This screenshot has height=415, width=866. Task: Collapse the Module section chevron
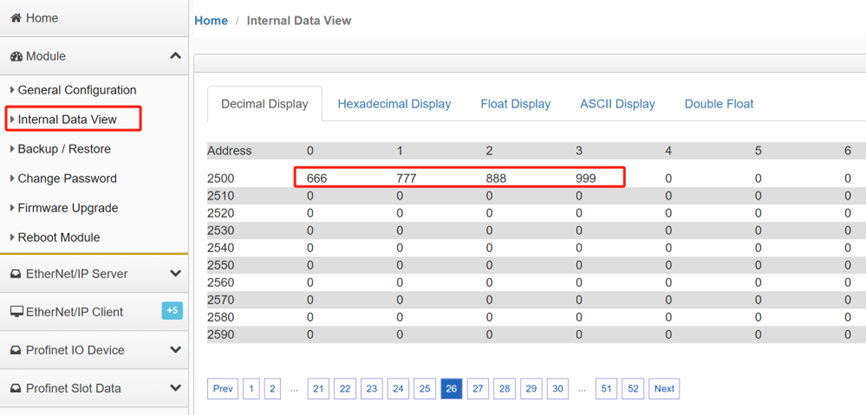(x=176, y=55)
